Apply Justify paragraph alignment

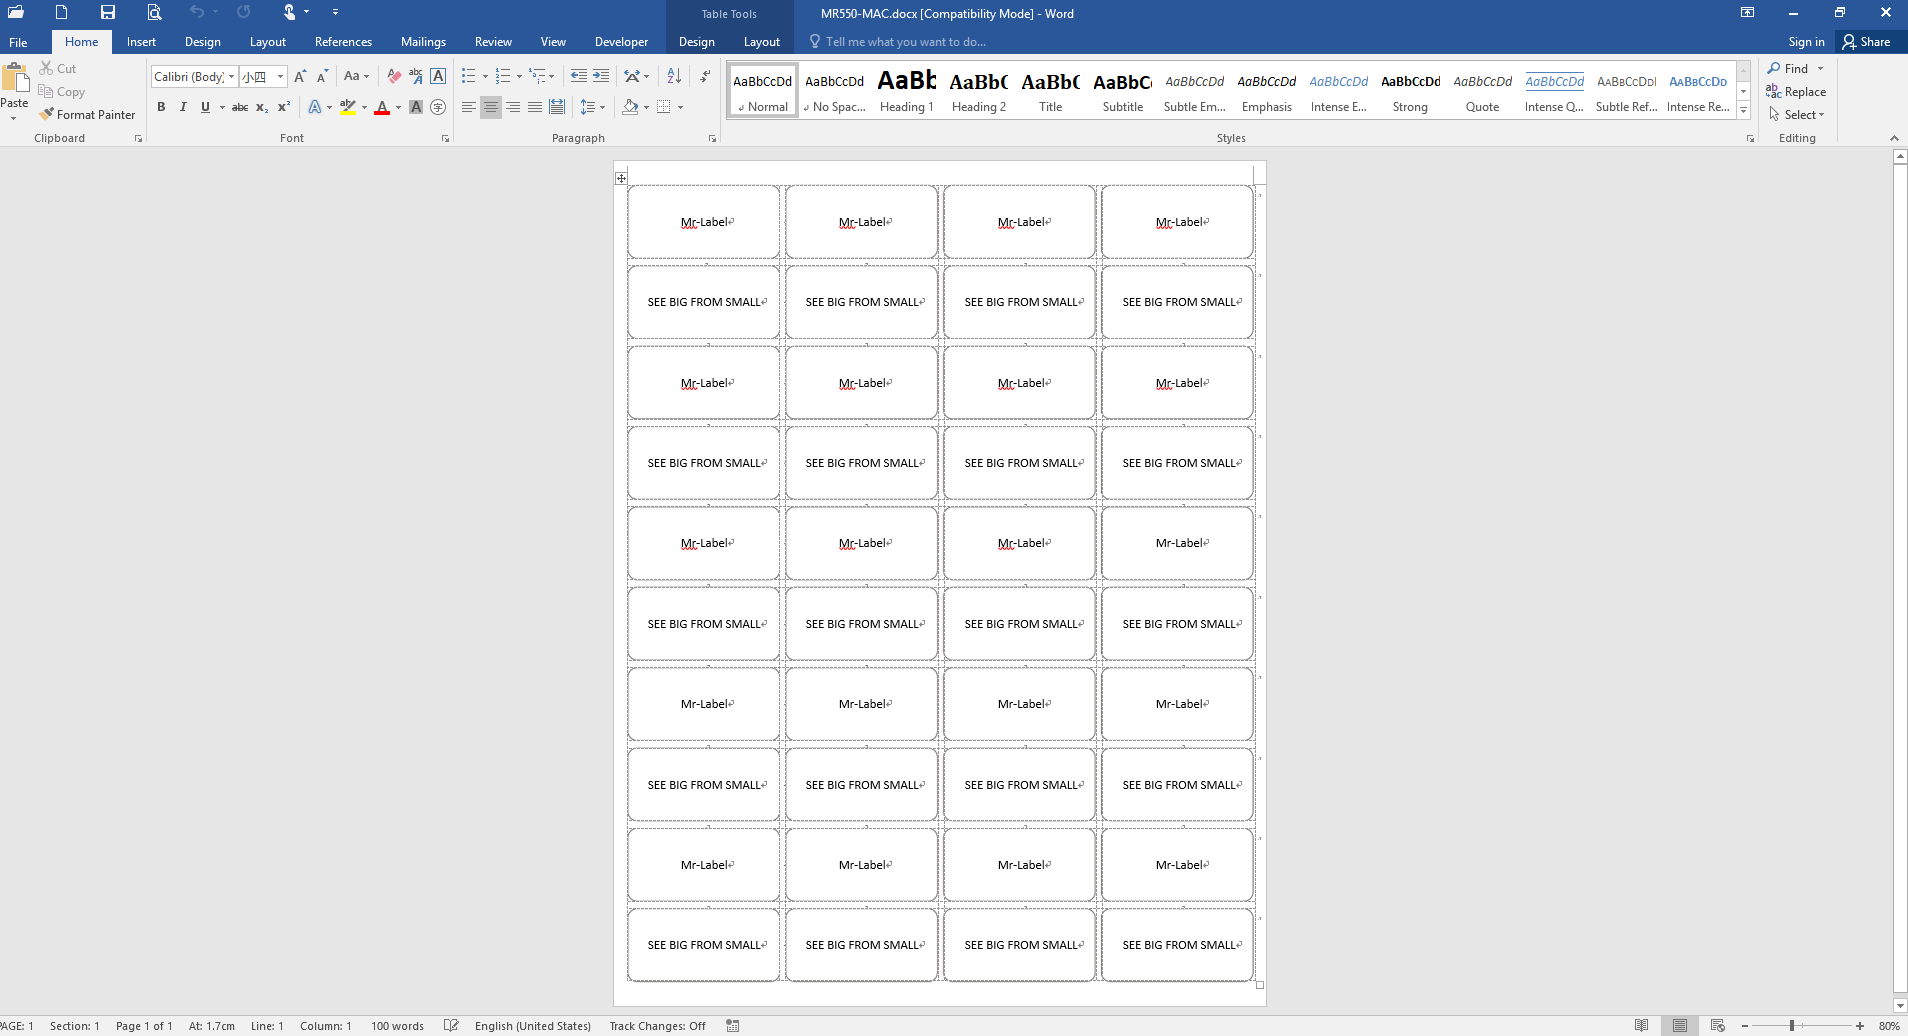tap(535, 107)
